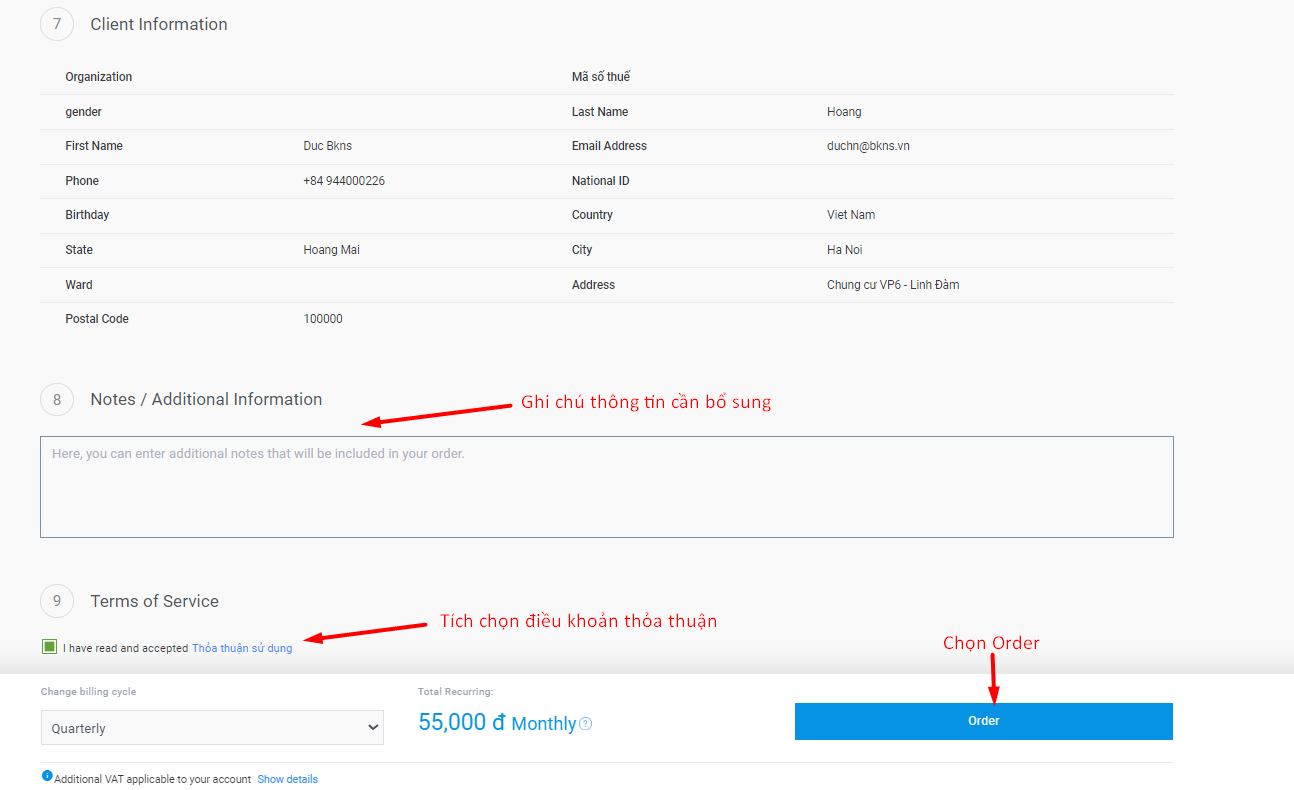Click the Show details VAT link
This screenshot has height=790, width=1294.
(287, 779)
